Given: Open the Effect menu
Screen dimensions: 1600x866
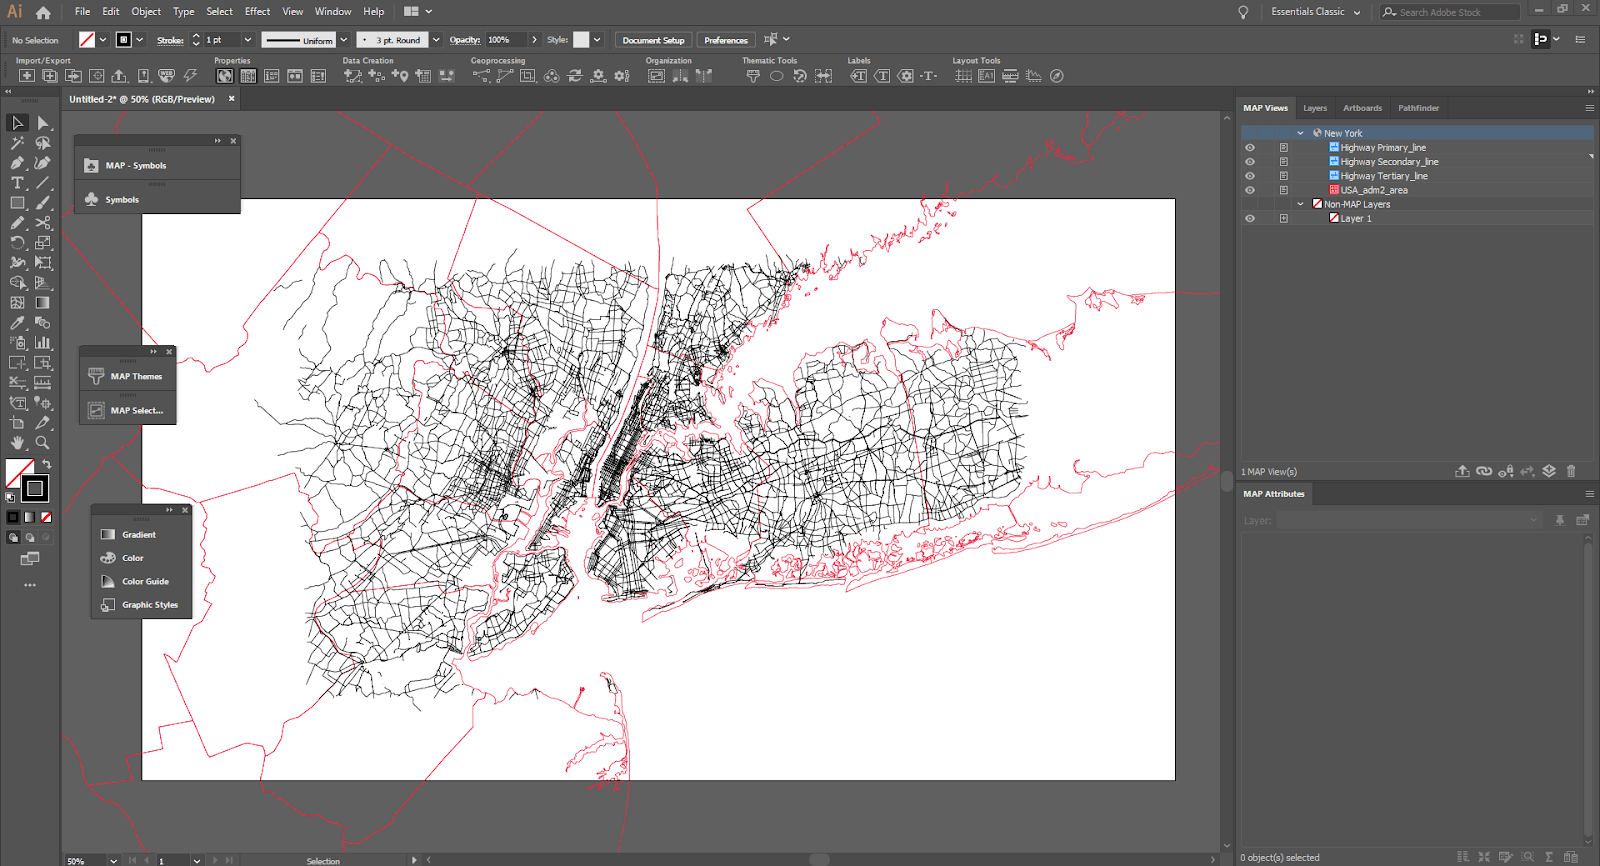Looking at the screenshot, I should 257,12.
